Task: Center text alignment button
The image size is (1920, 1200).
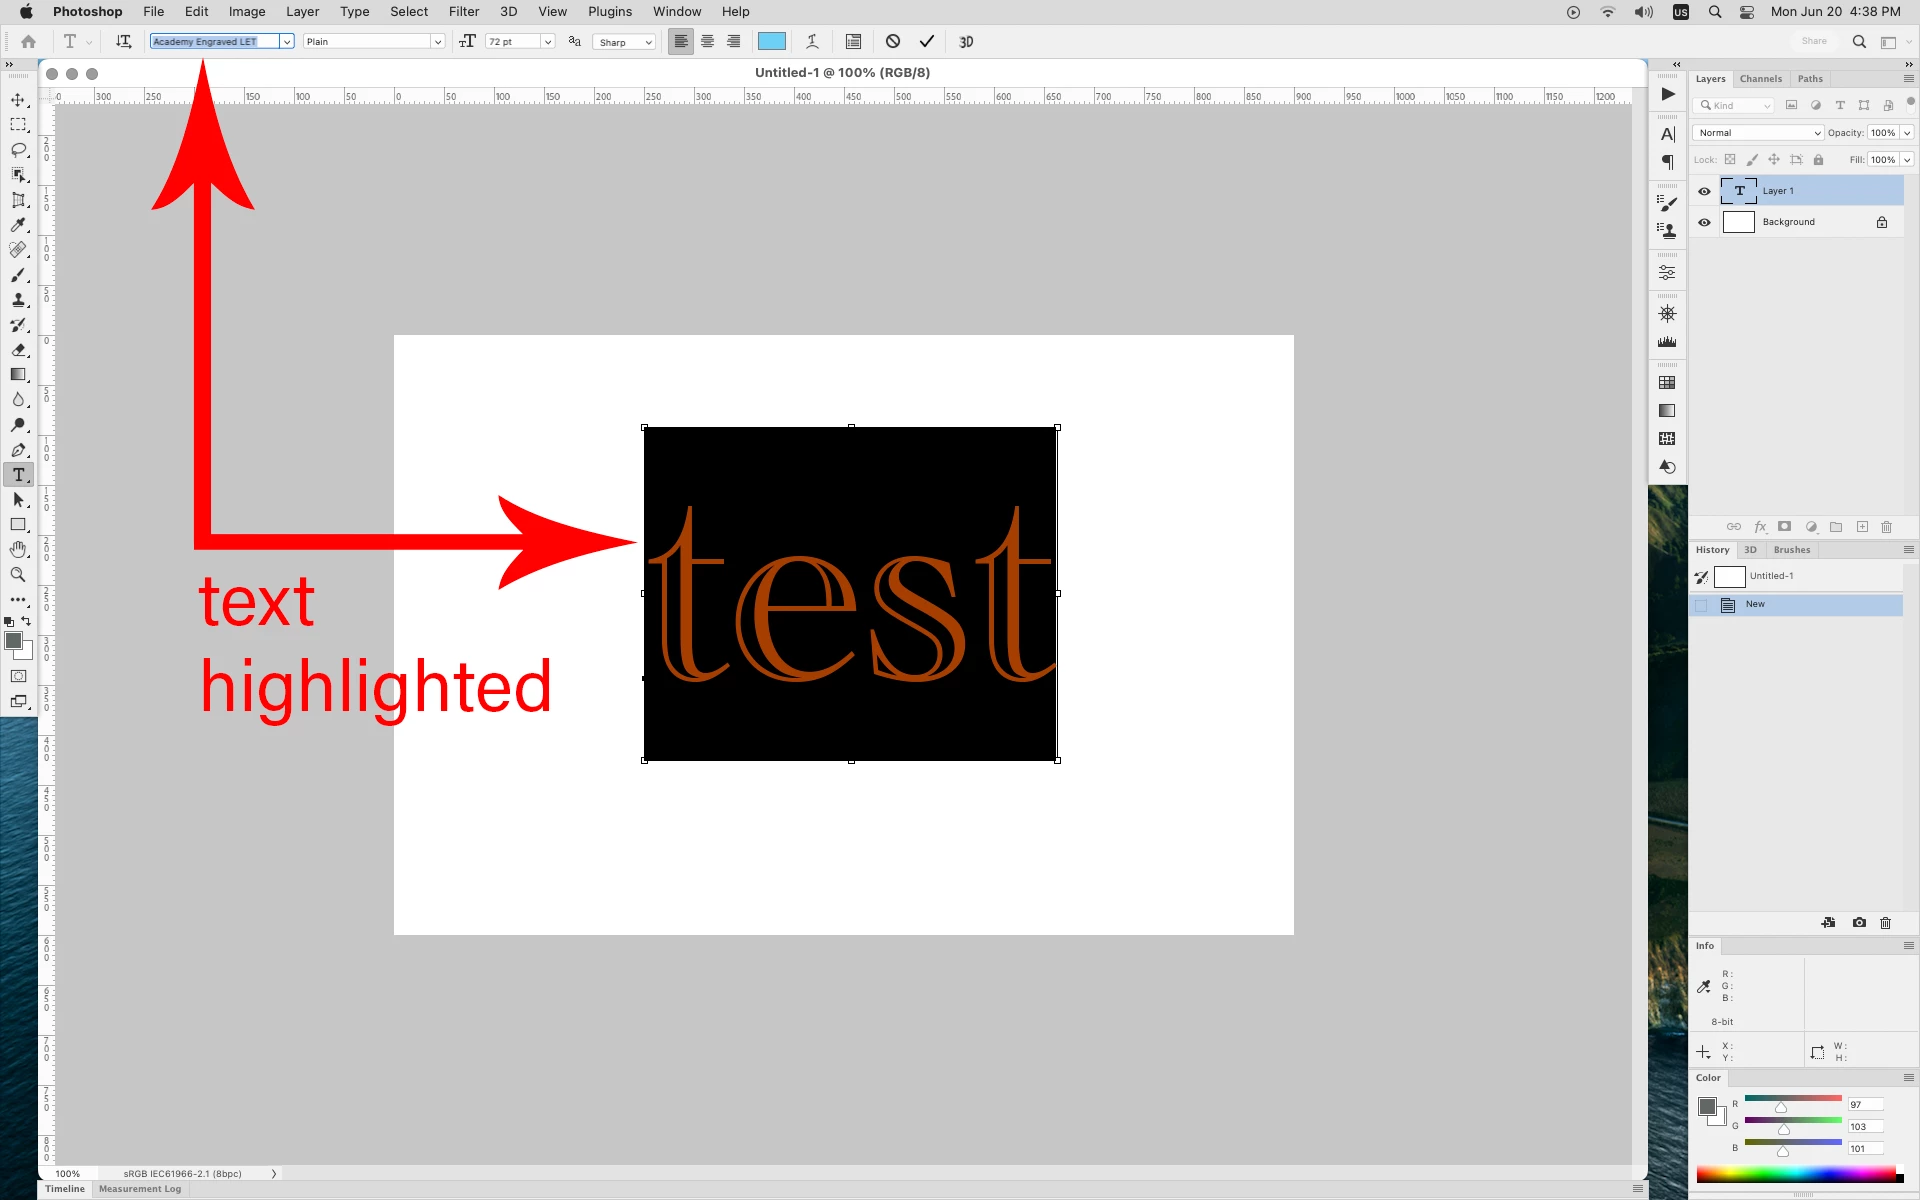Action: tap(707, 42)
